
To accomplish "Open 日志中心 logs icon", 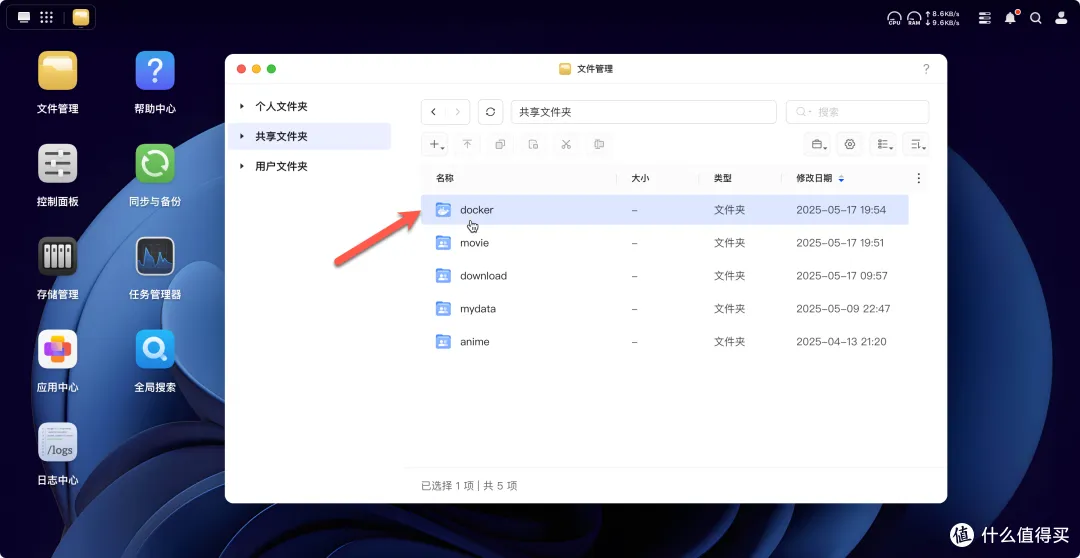I will click(x=57, y=443).
